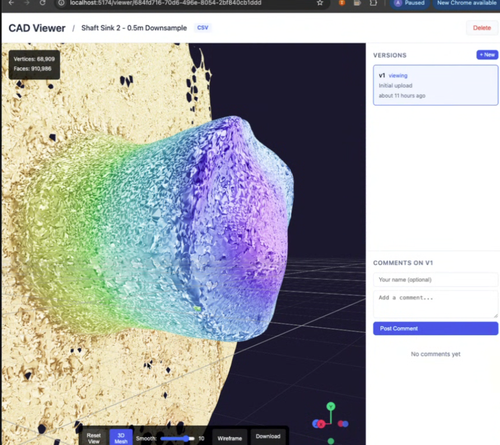Click the browser back arrow
This screenshot has width=500, height=445.
point(11,3)
